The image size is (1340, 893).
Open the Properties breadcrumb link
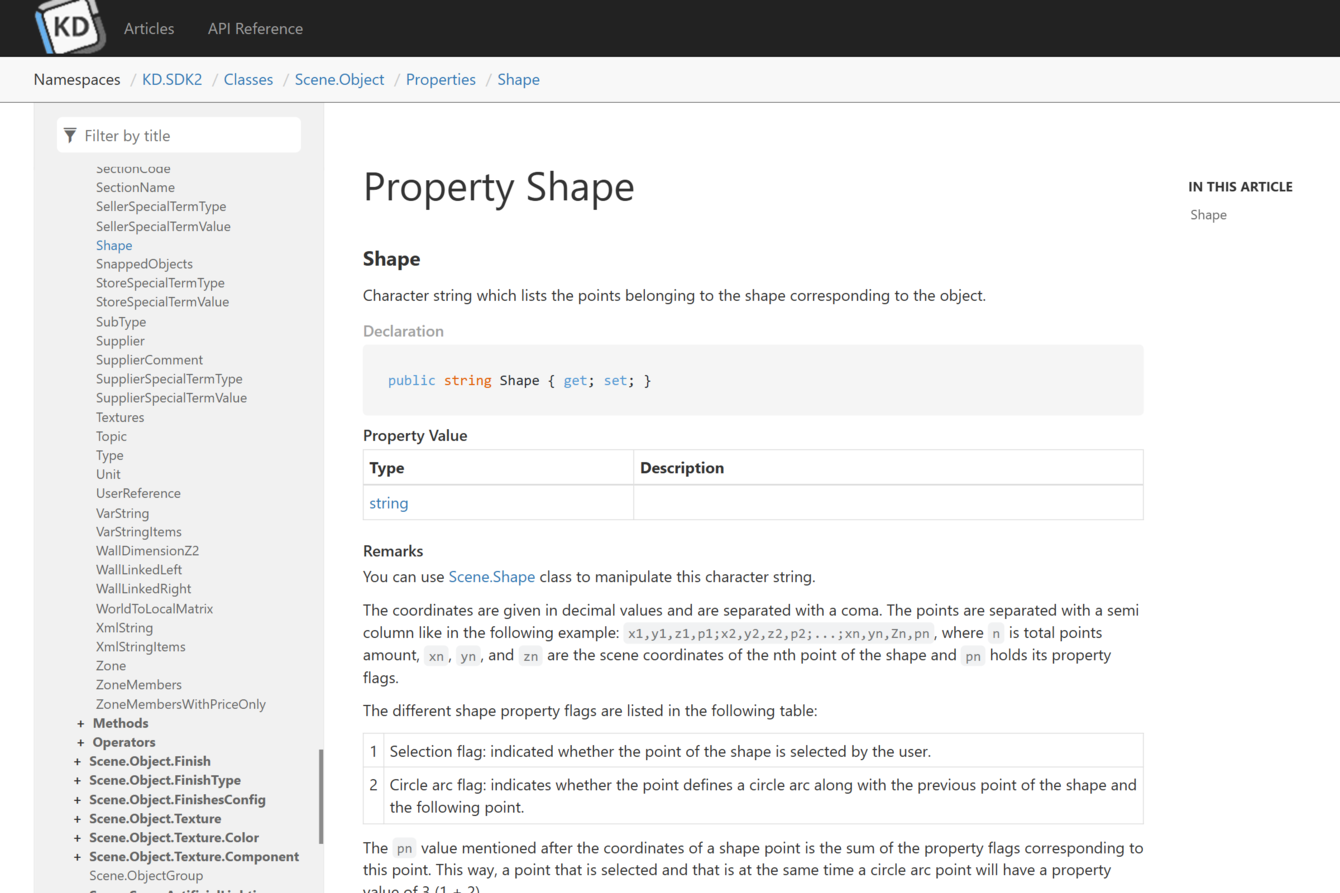coord(441,79)
